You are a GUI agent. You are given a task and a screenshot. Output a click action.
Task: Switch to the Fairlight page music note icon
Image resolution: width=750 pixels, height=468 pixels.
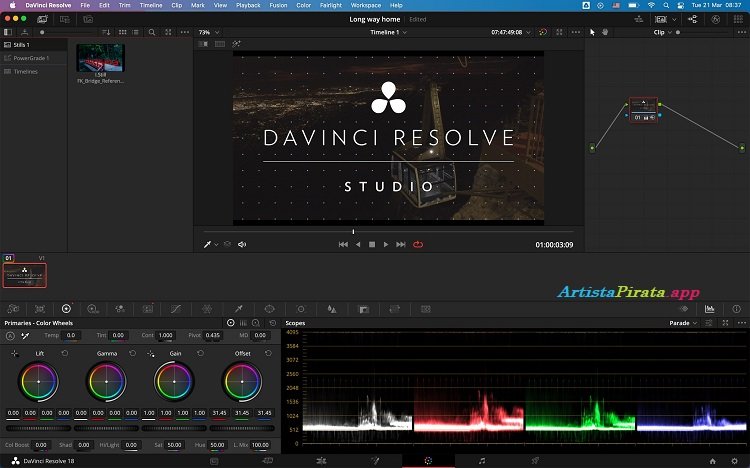pos(482,460)
